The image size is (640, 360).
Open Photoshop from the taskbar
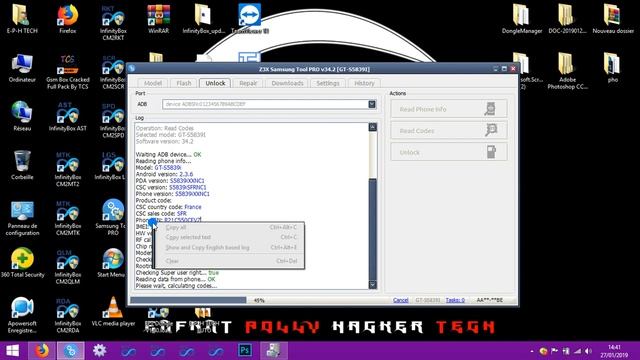pyautogui.click(x=244, y=351)
